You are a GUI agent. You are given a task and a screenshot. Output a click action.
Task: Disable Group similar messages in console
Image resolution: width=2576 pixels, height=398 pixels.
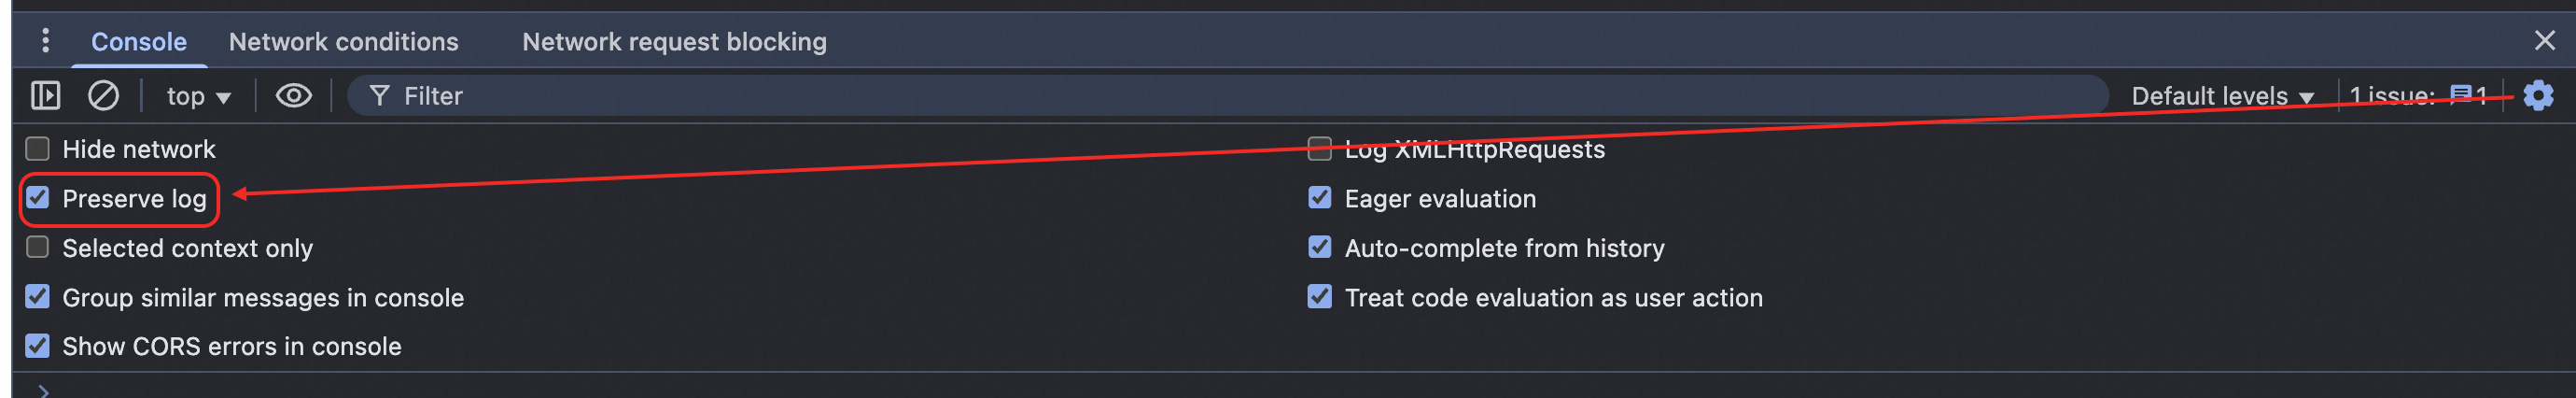coord(38,297)
